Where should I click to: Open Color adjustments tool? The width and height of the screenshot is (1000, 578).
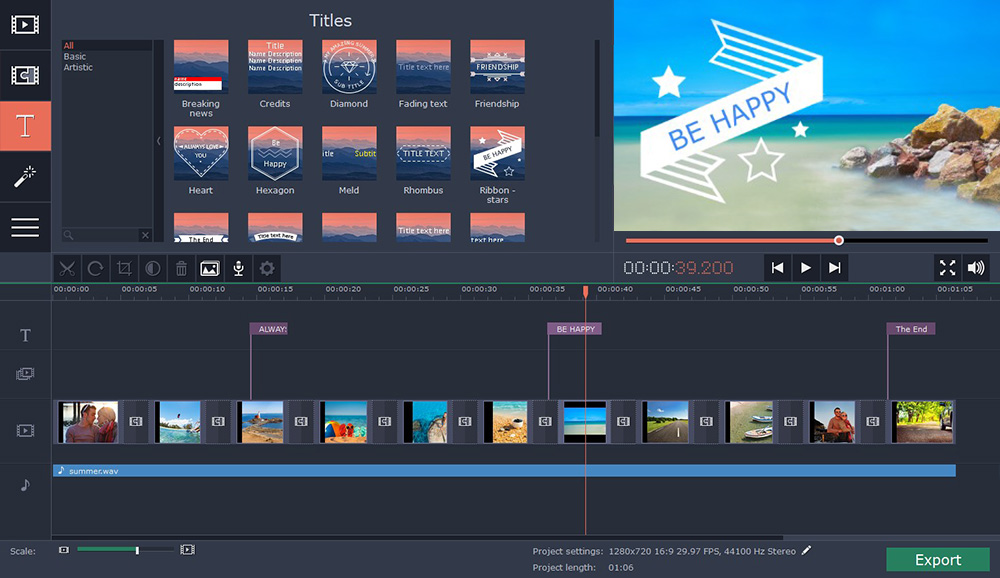[153, 269]
